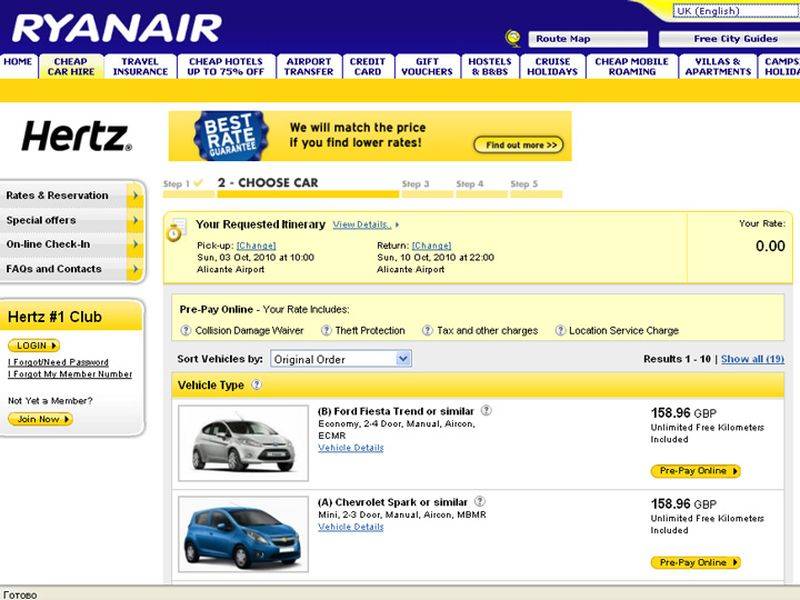This screenshot has height=600, width=800.
Task: Click the itinerary clock icon
Action: pyautogui.click(x=175, y=230)
